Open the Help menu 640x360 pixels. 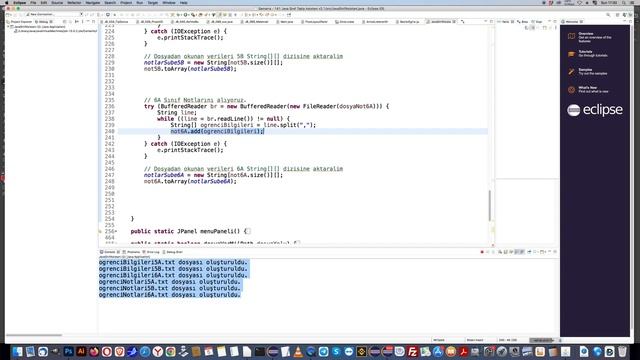point(184,3)
